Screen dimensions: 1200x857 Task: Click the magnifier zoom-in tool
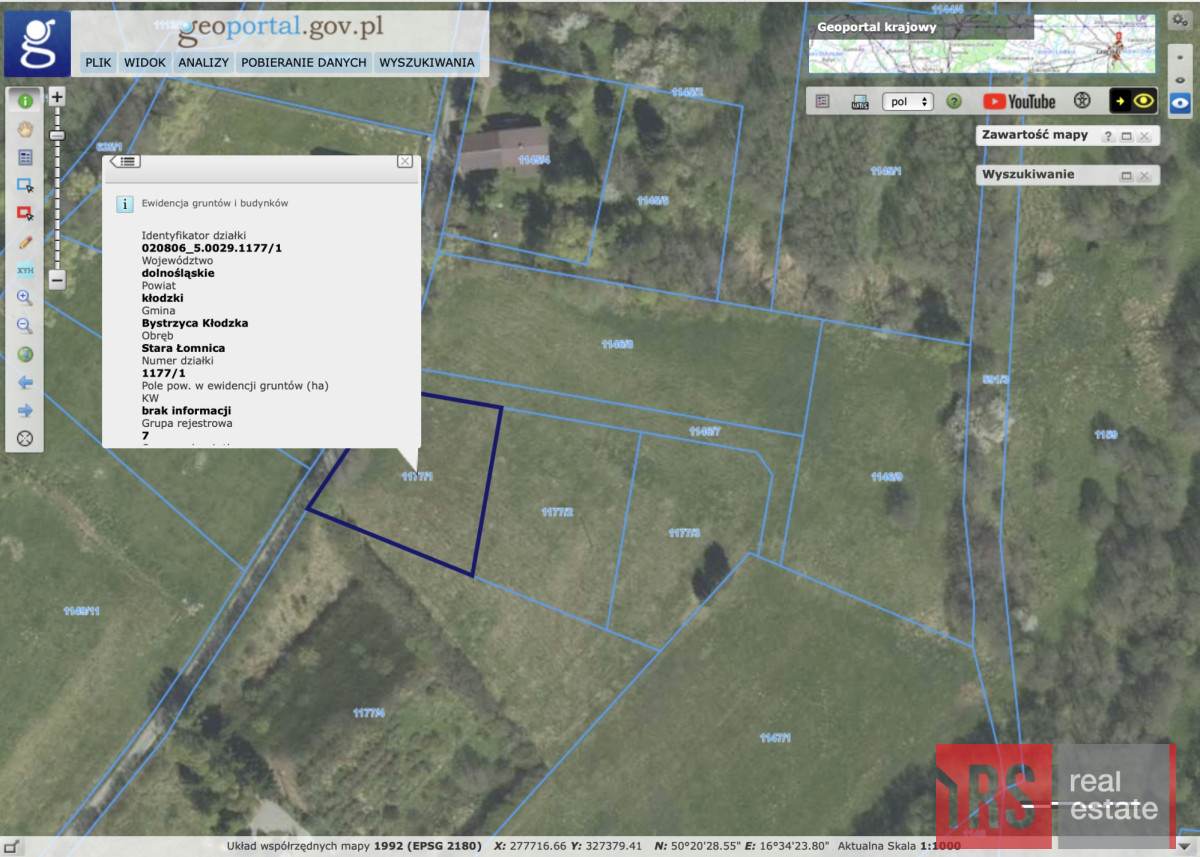[25, 298]
